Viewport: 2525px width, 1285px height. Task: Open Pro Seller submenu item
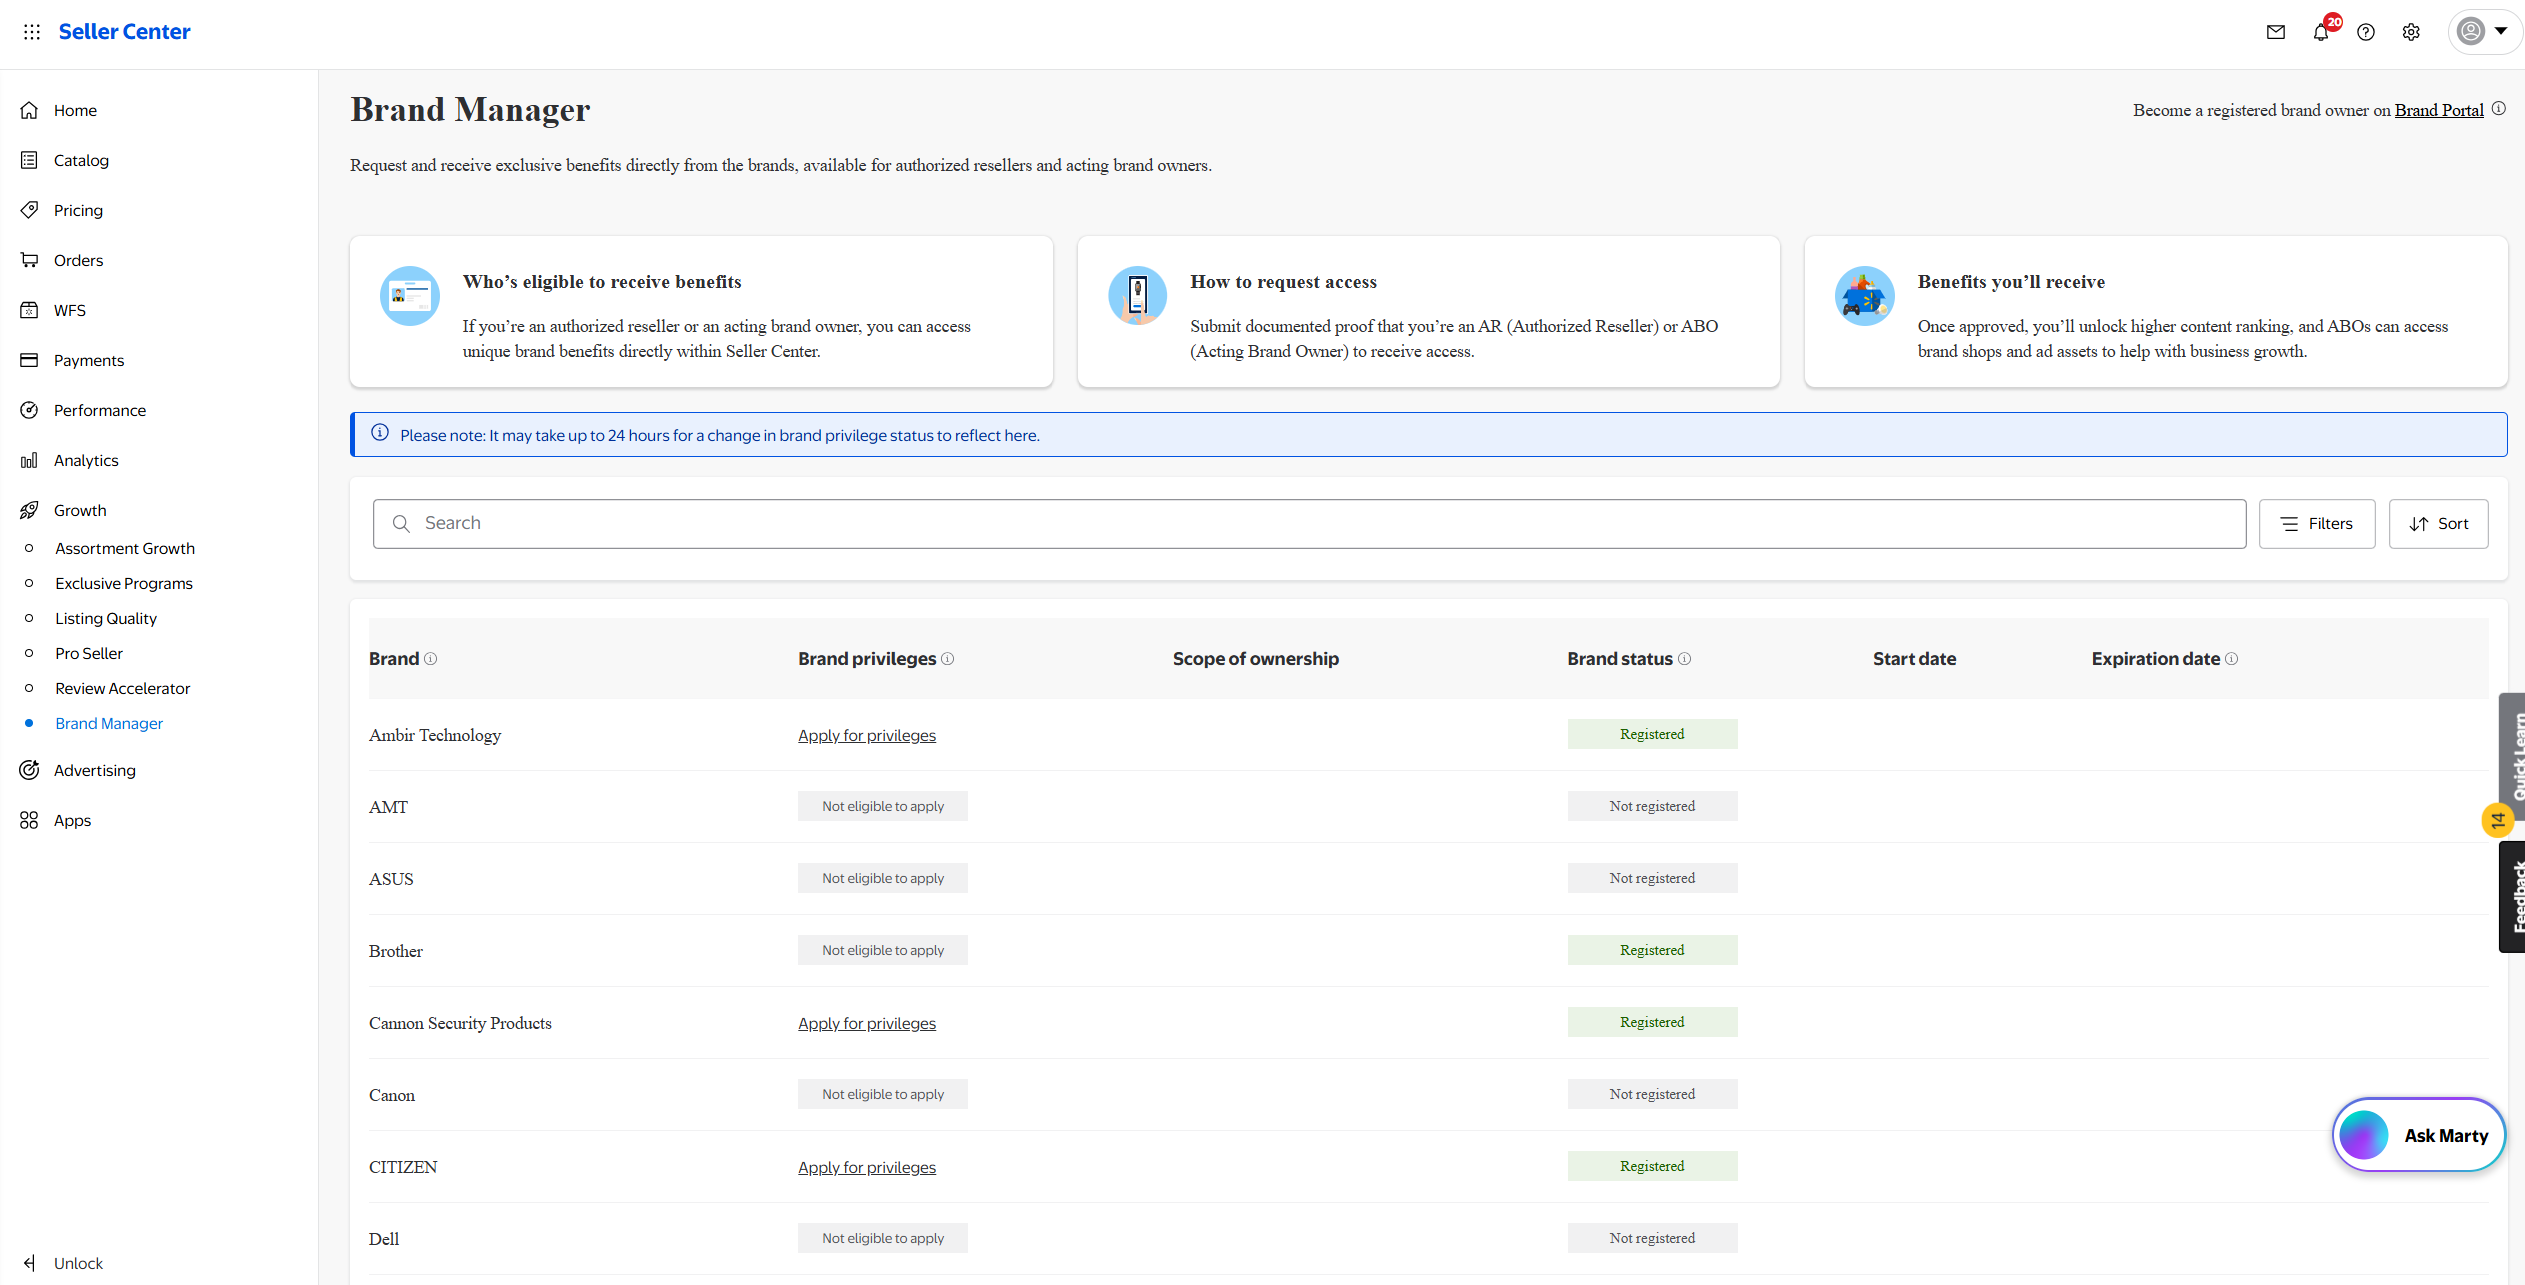pos(89,653)
